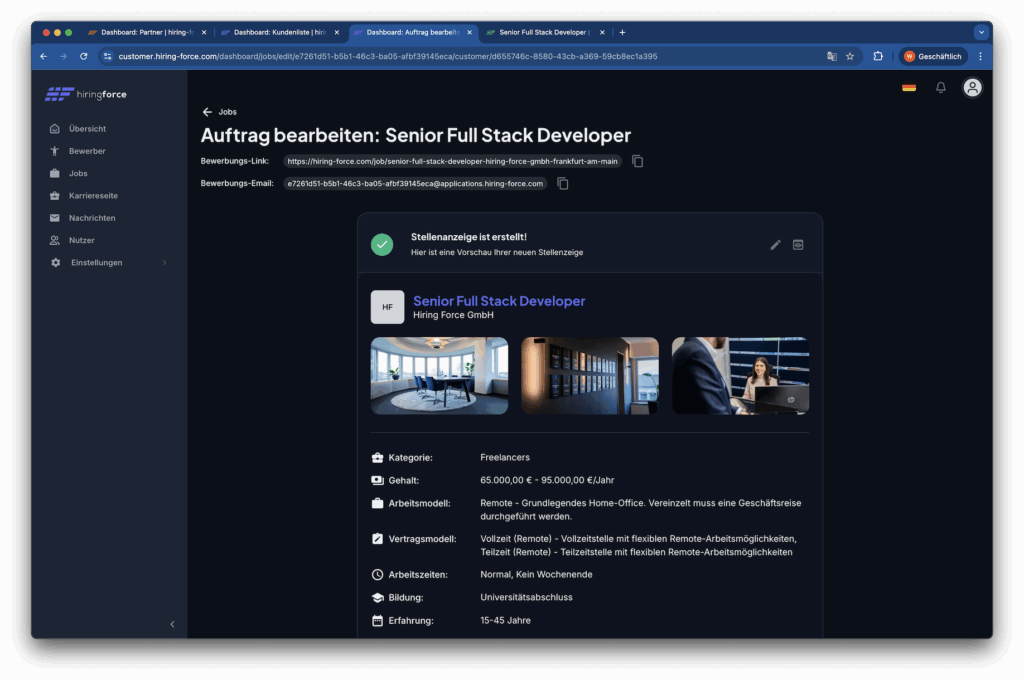Screen dimensions: 1024x680
Task: Open the notifications bell
Action: (x=940, y=88)
